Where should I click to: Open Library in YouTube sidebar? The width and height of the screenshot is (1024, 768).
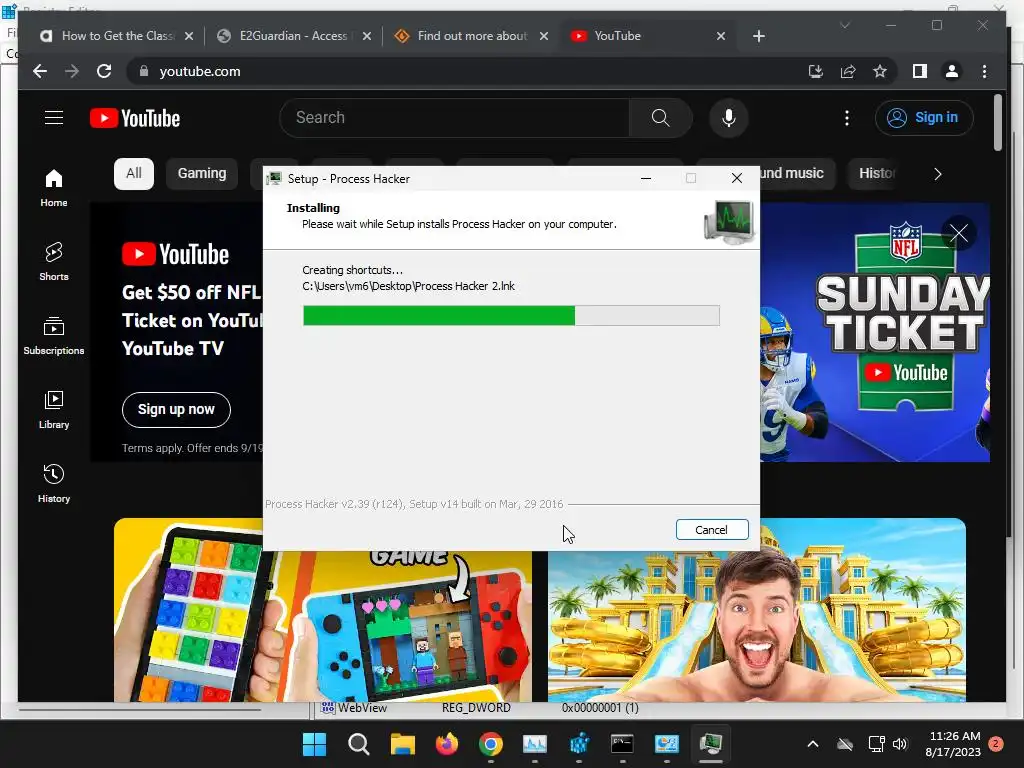(54, 409)
